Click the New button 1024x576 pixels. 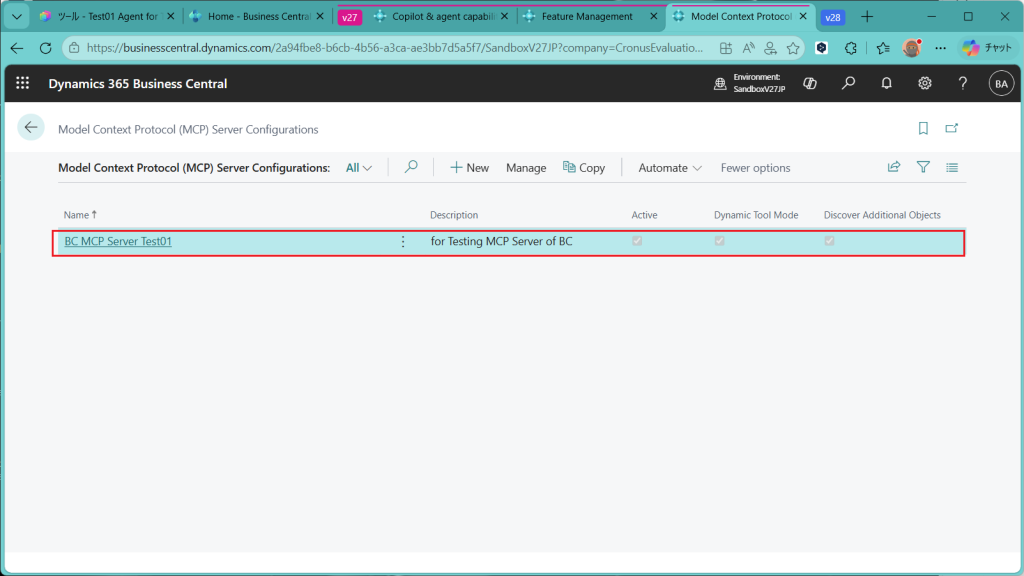click(469, 168)
